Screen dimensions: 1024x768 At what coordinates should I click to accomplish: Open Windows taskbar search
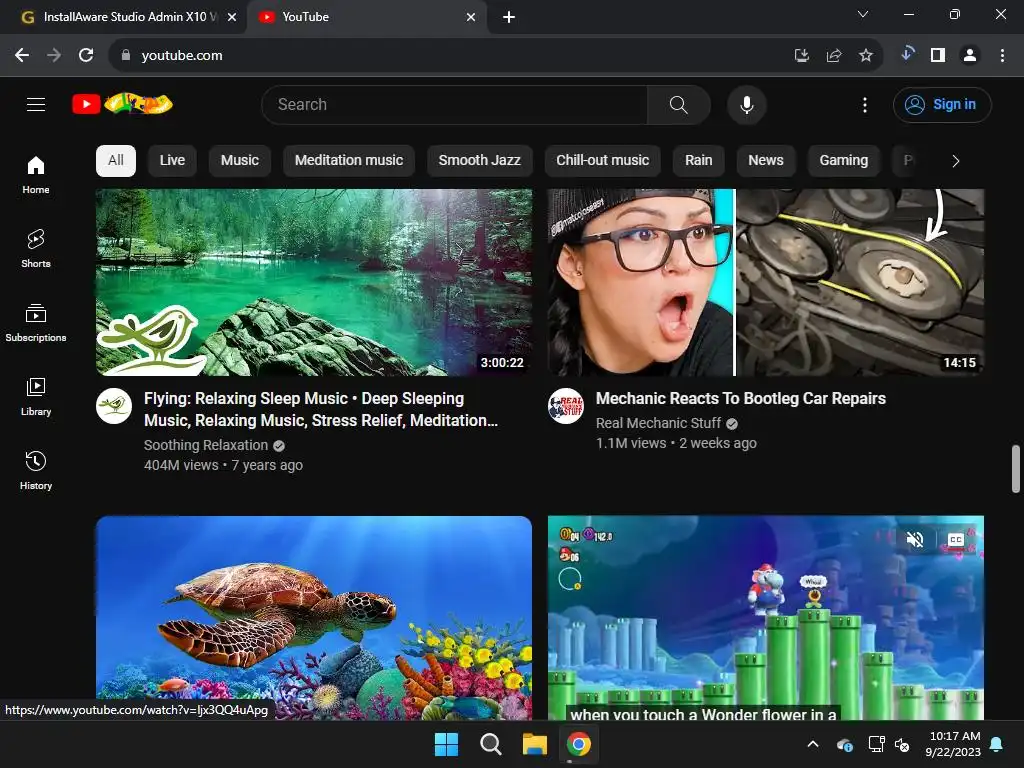(x=490, y=744)
